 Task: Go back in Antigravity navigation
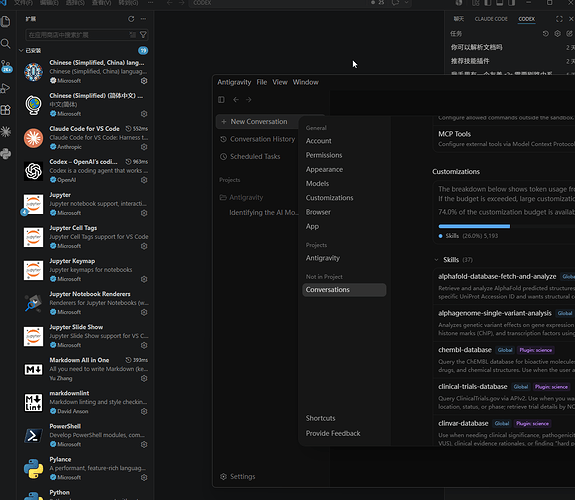tap(236, 99)
